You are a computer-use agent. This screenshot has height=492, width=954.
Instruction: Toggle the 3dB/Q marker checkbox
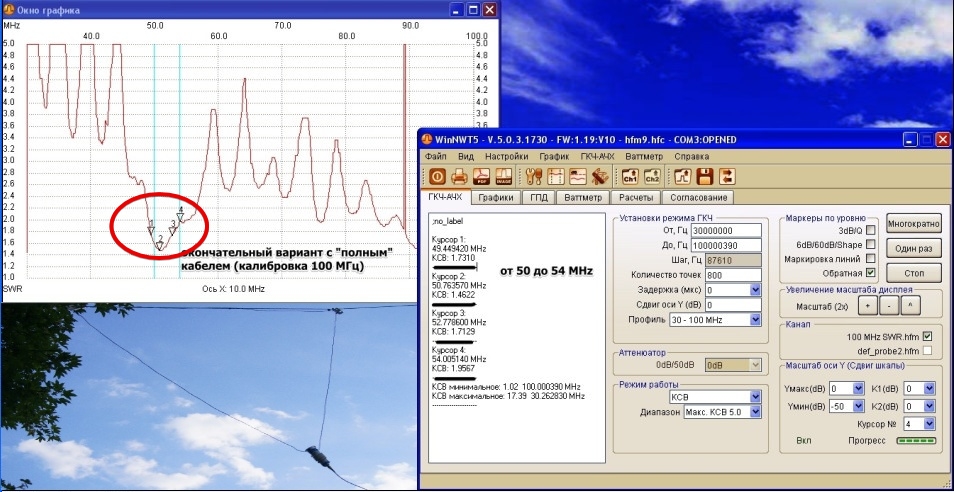coord(871,230)
